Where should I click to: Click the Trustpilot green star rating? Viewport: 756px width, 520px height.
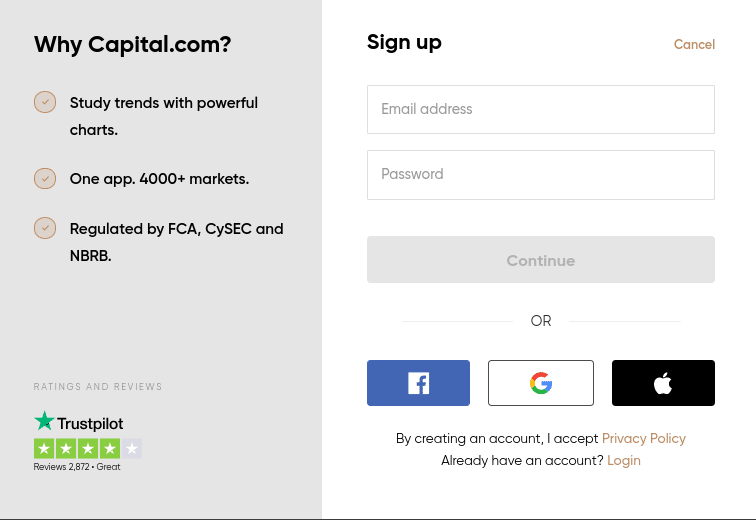coord(88,449)
